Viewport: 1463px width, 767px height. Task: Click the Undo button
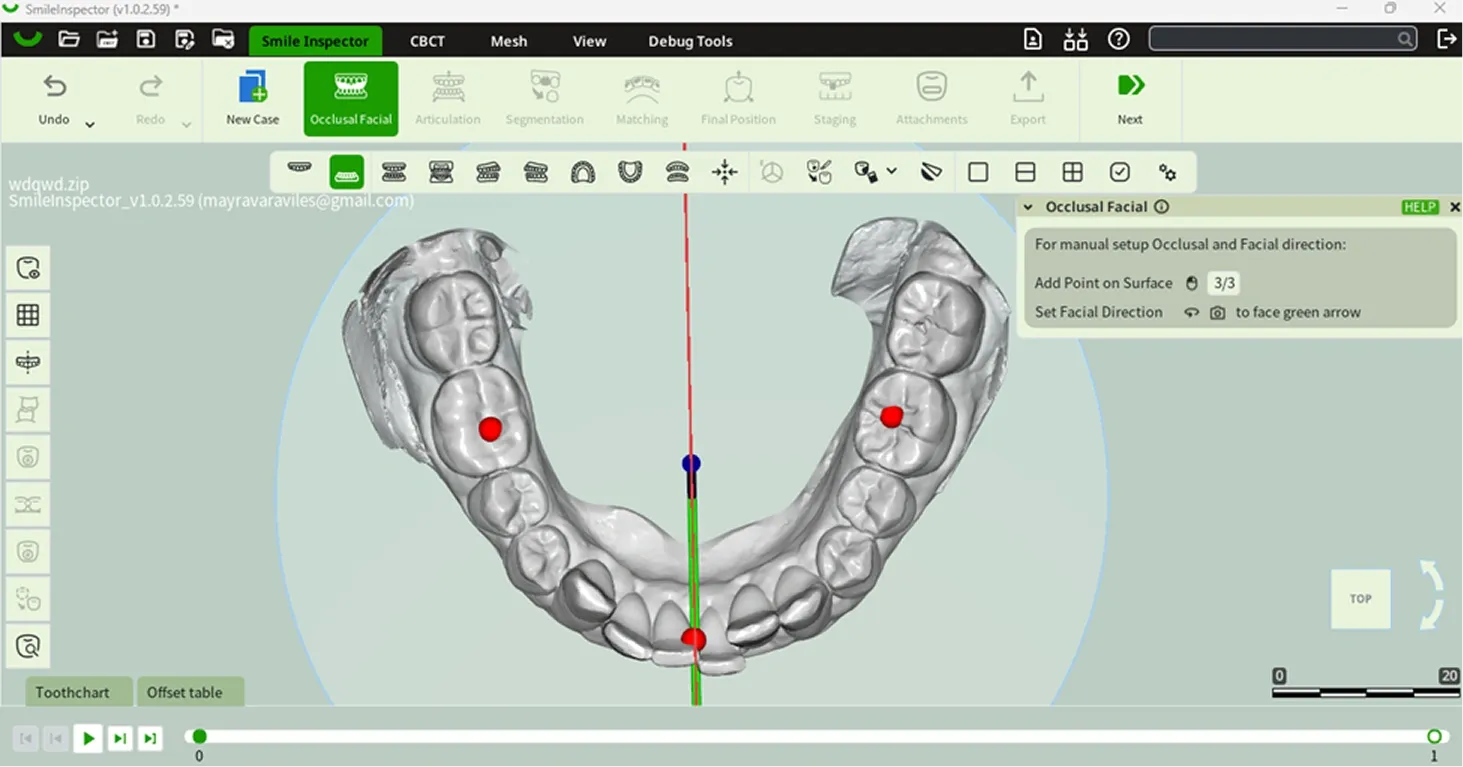[54, 98]
